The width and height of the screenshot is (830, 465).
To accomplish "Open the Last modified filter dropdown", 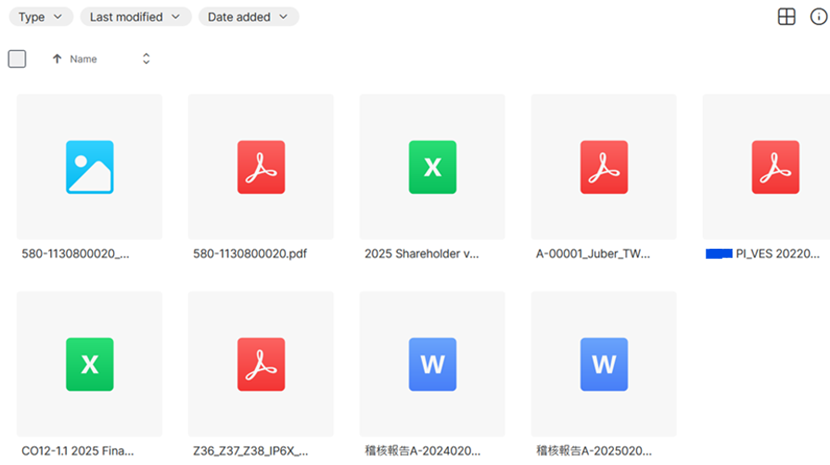I will tap(135, 17).
